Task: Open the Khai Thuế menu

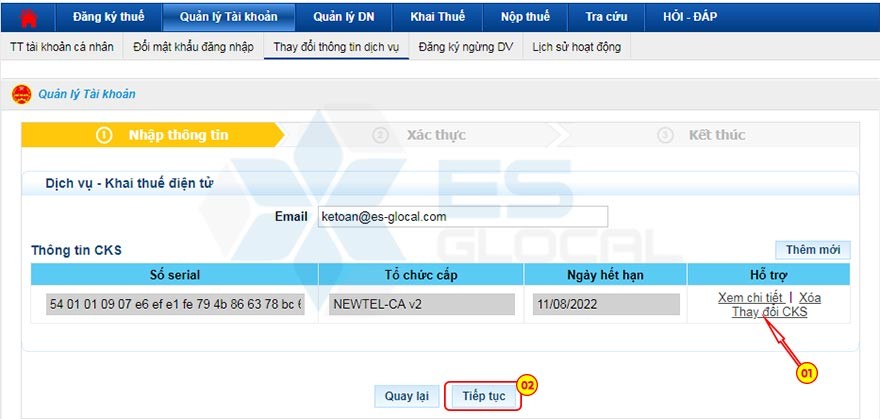Action: (438, 17)
